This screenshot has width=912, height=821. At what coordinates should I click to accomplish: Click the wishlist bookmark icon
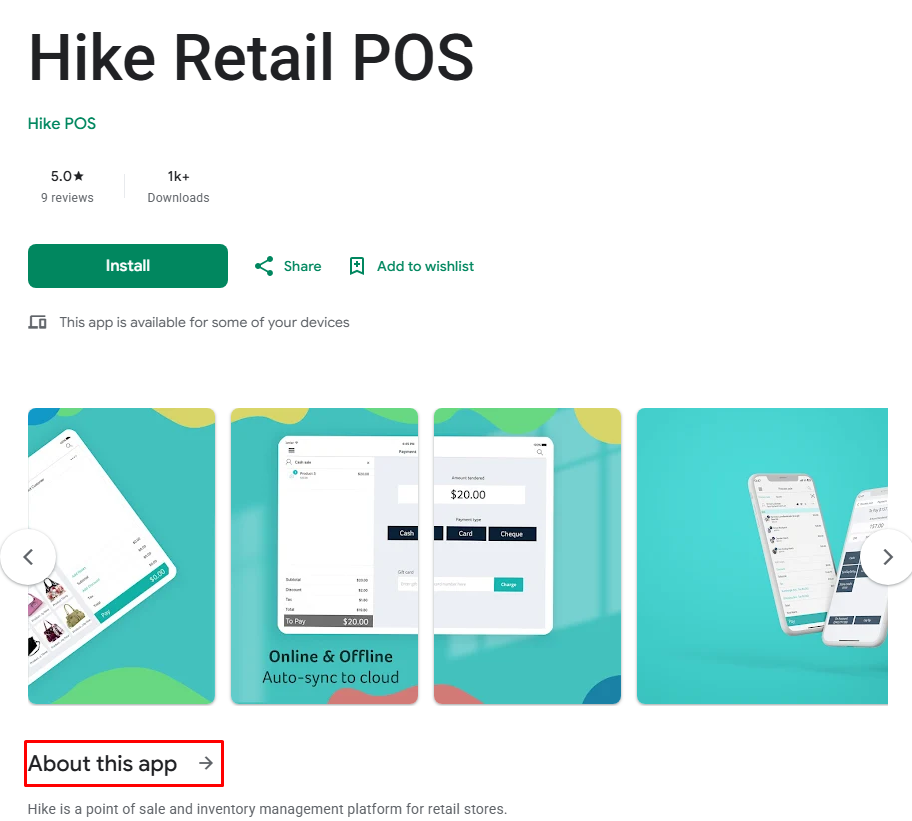357,266
